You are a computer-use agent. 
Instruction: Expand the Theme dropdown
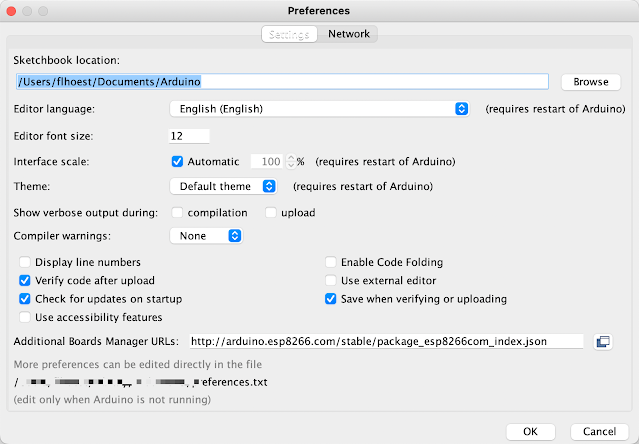coord(223,186)
